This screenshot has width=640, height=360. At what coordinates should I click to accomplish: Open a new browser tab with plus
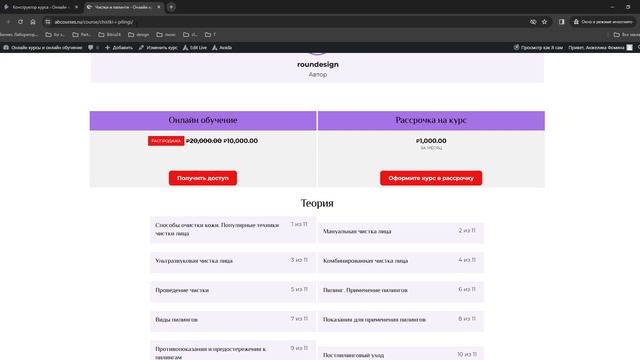click(x=171, y=7)
